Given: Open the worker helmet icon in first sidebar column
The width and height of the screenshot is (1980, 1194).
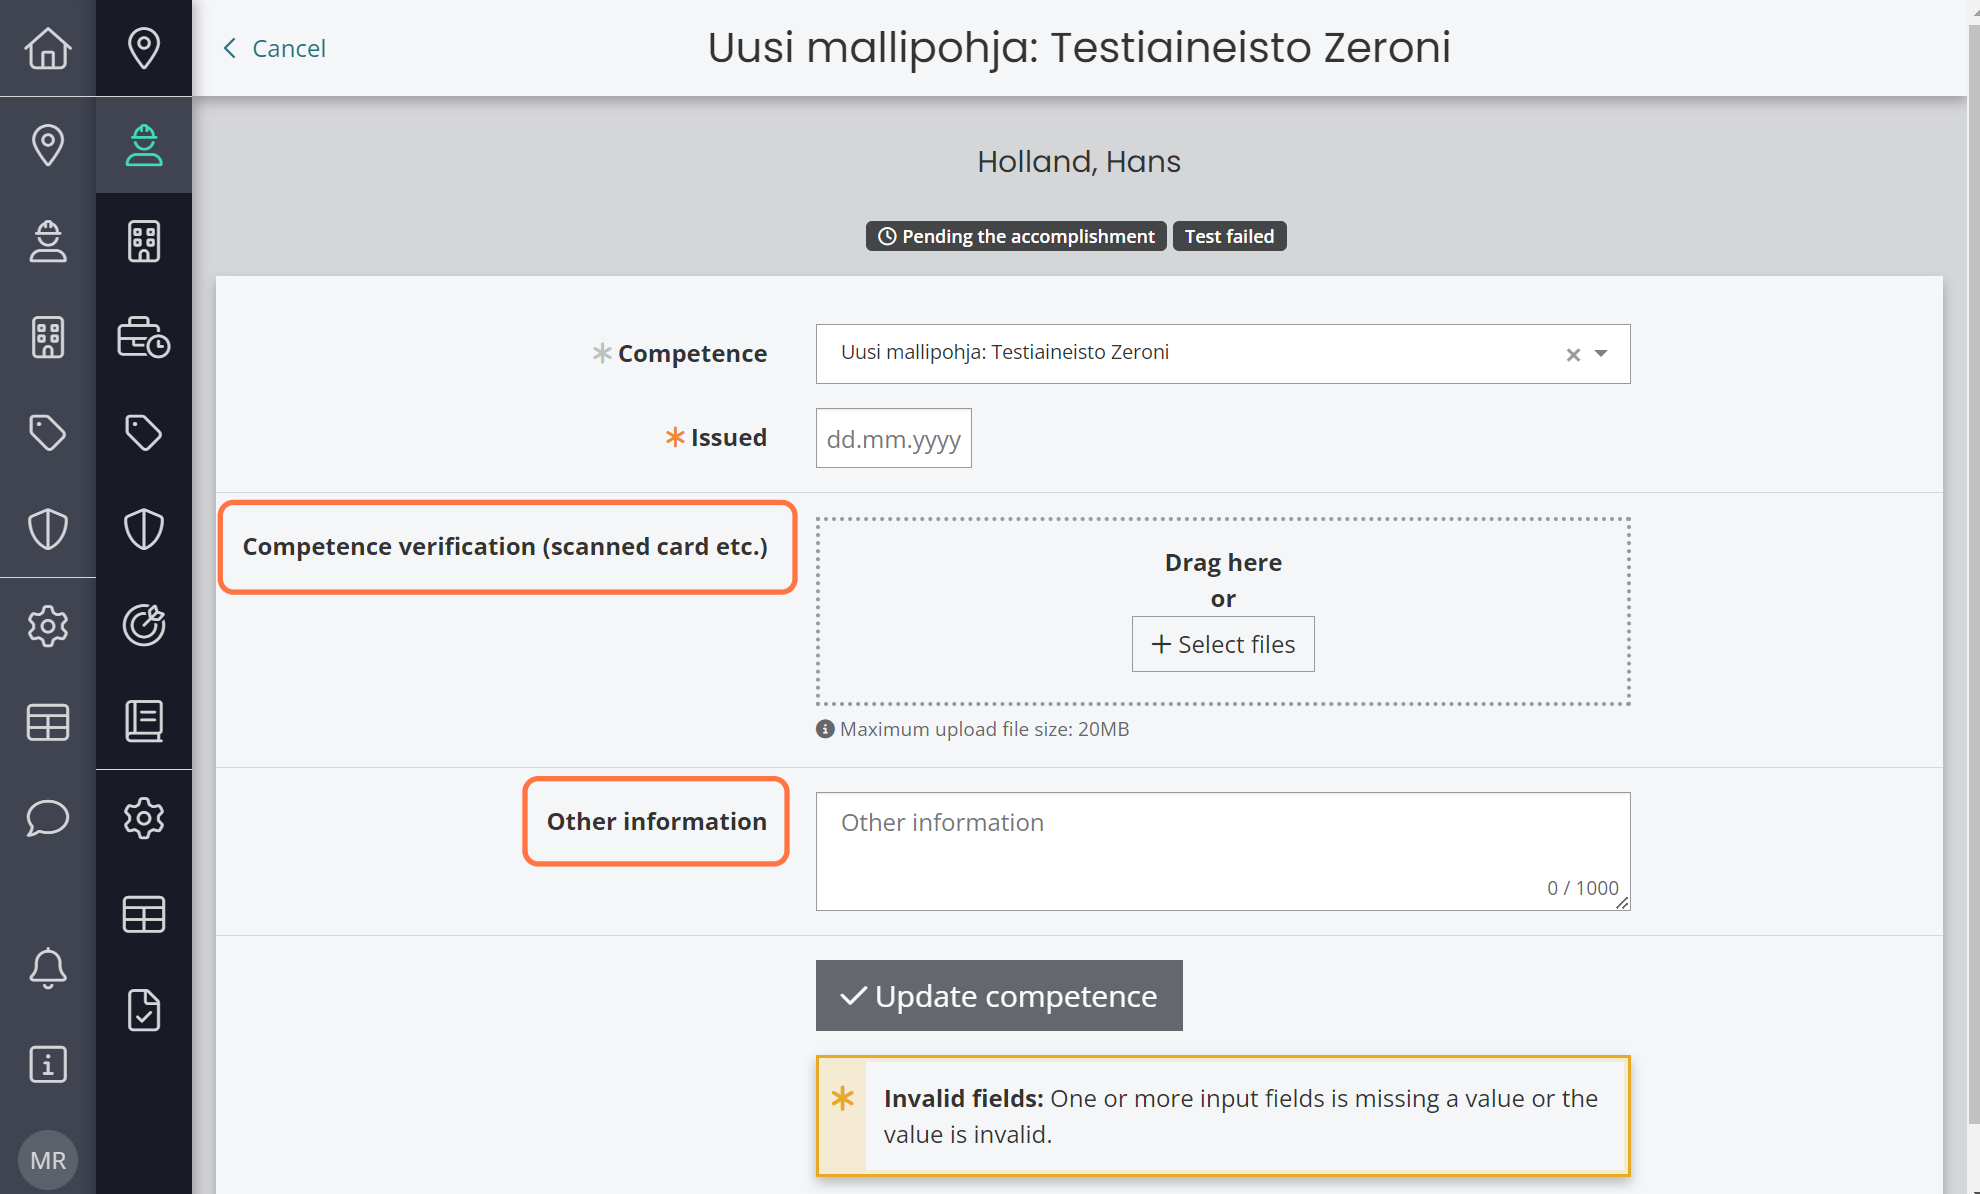Looking at the screenshot, I should (48, 241).
